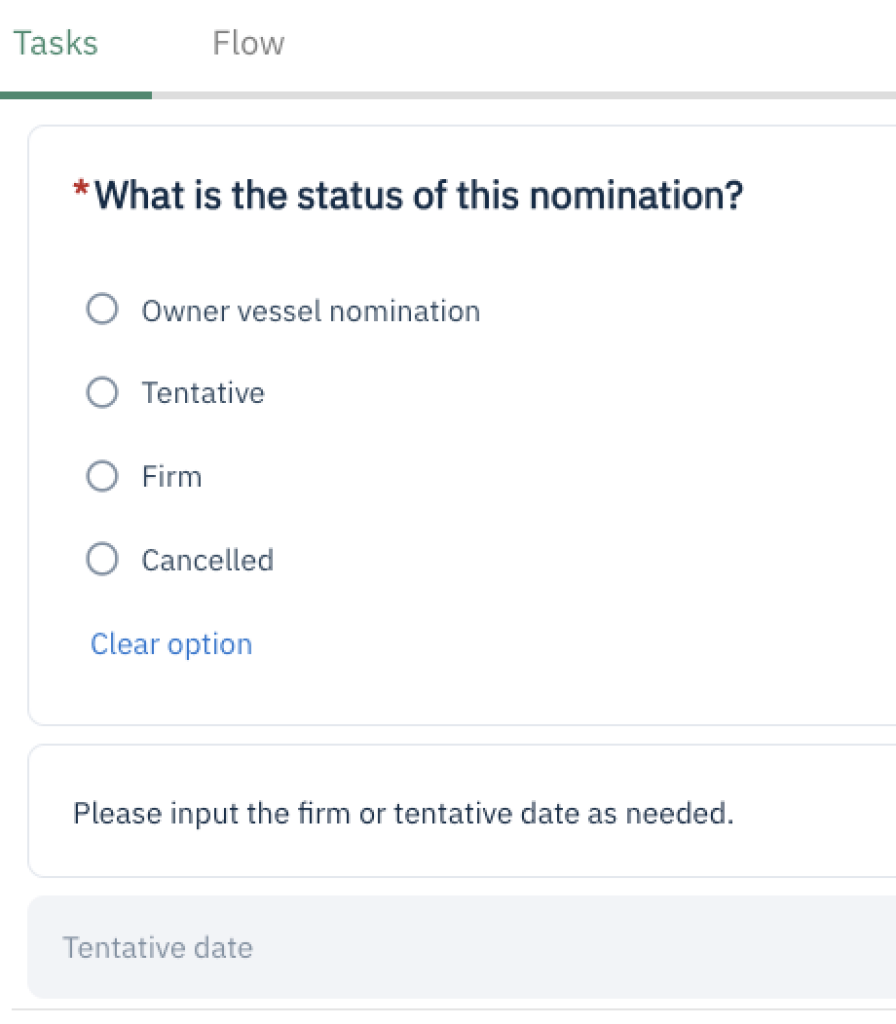Open the Flow tab
Viewport: 896px width, 1024px height.
[x=248, y=44]
